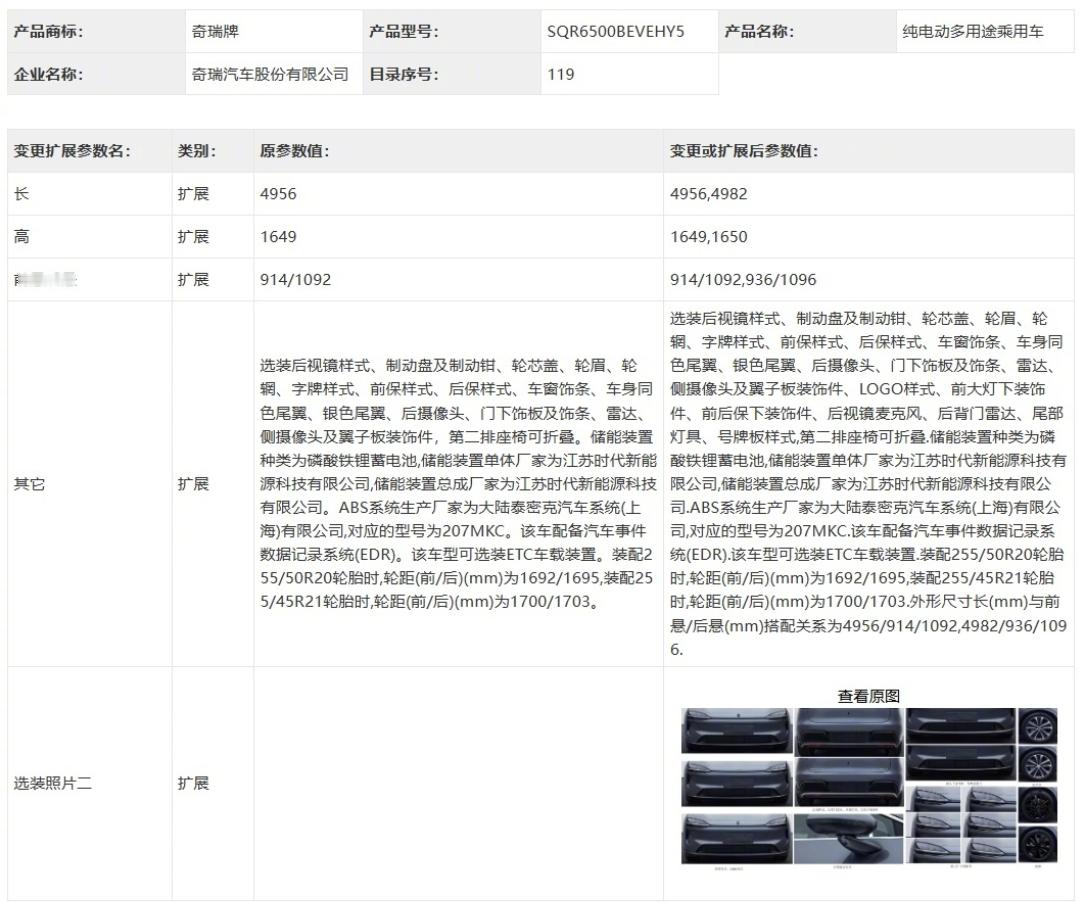1082x909 pixels.
Task: Click the 类别 column header
Action: pos(197,150)
